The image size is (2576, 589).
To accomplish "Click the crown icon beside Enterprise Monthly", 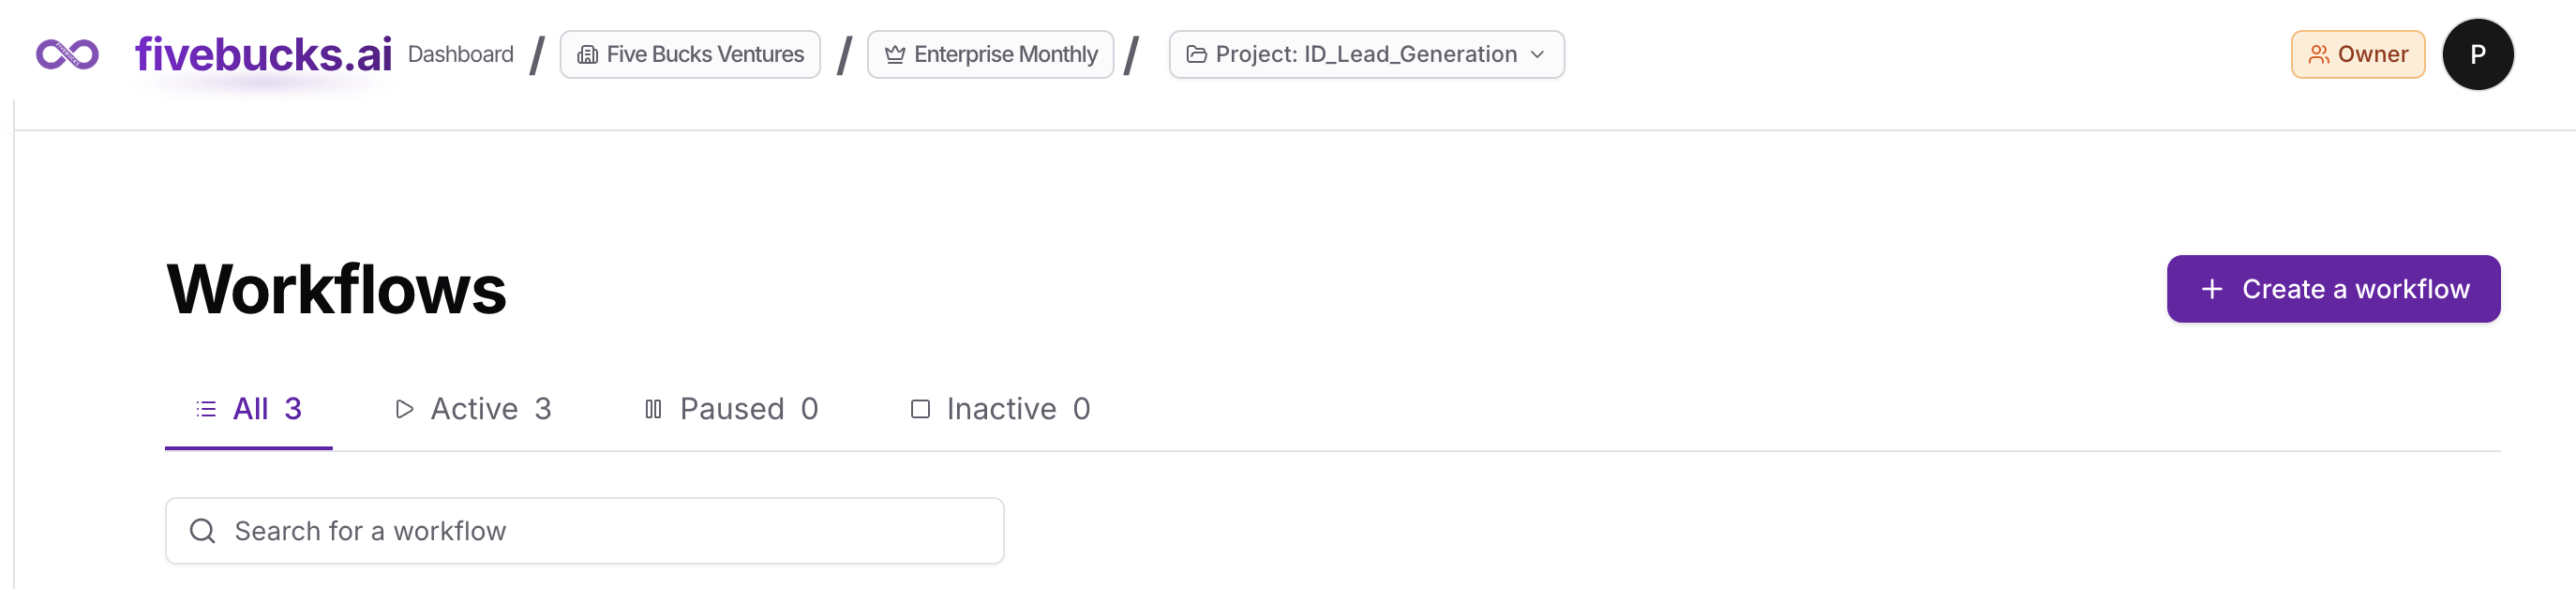I will tap(894, 55).
